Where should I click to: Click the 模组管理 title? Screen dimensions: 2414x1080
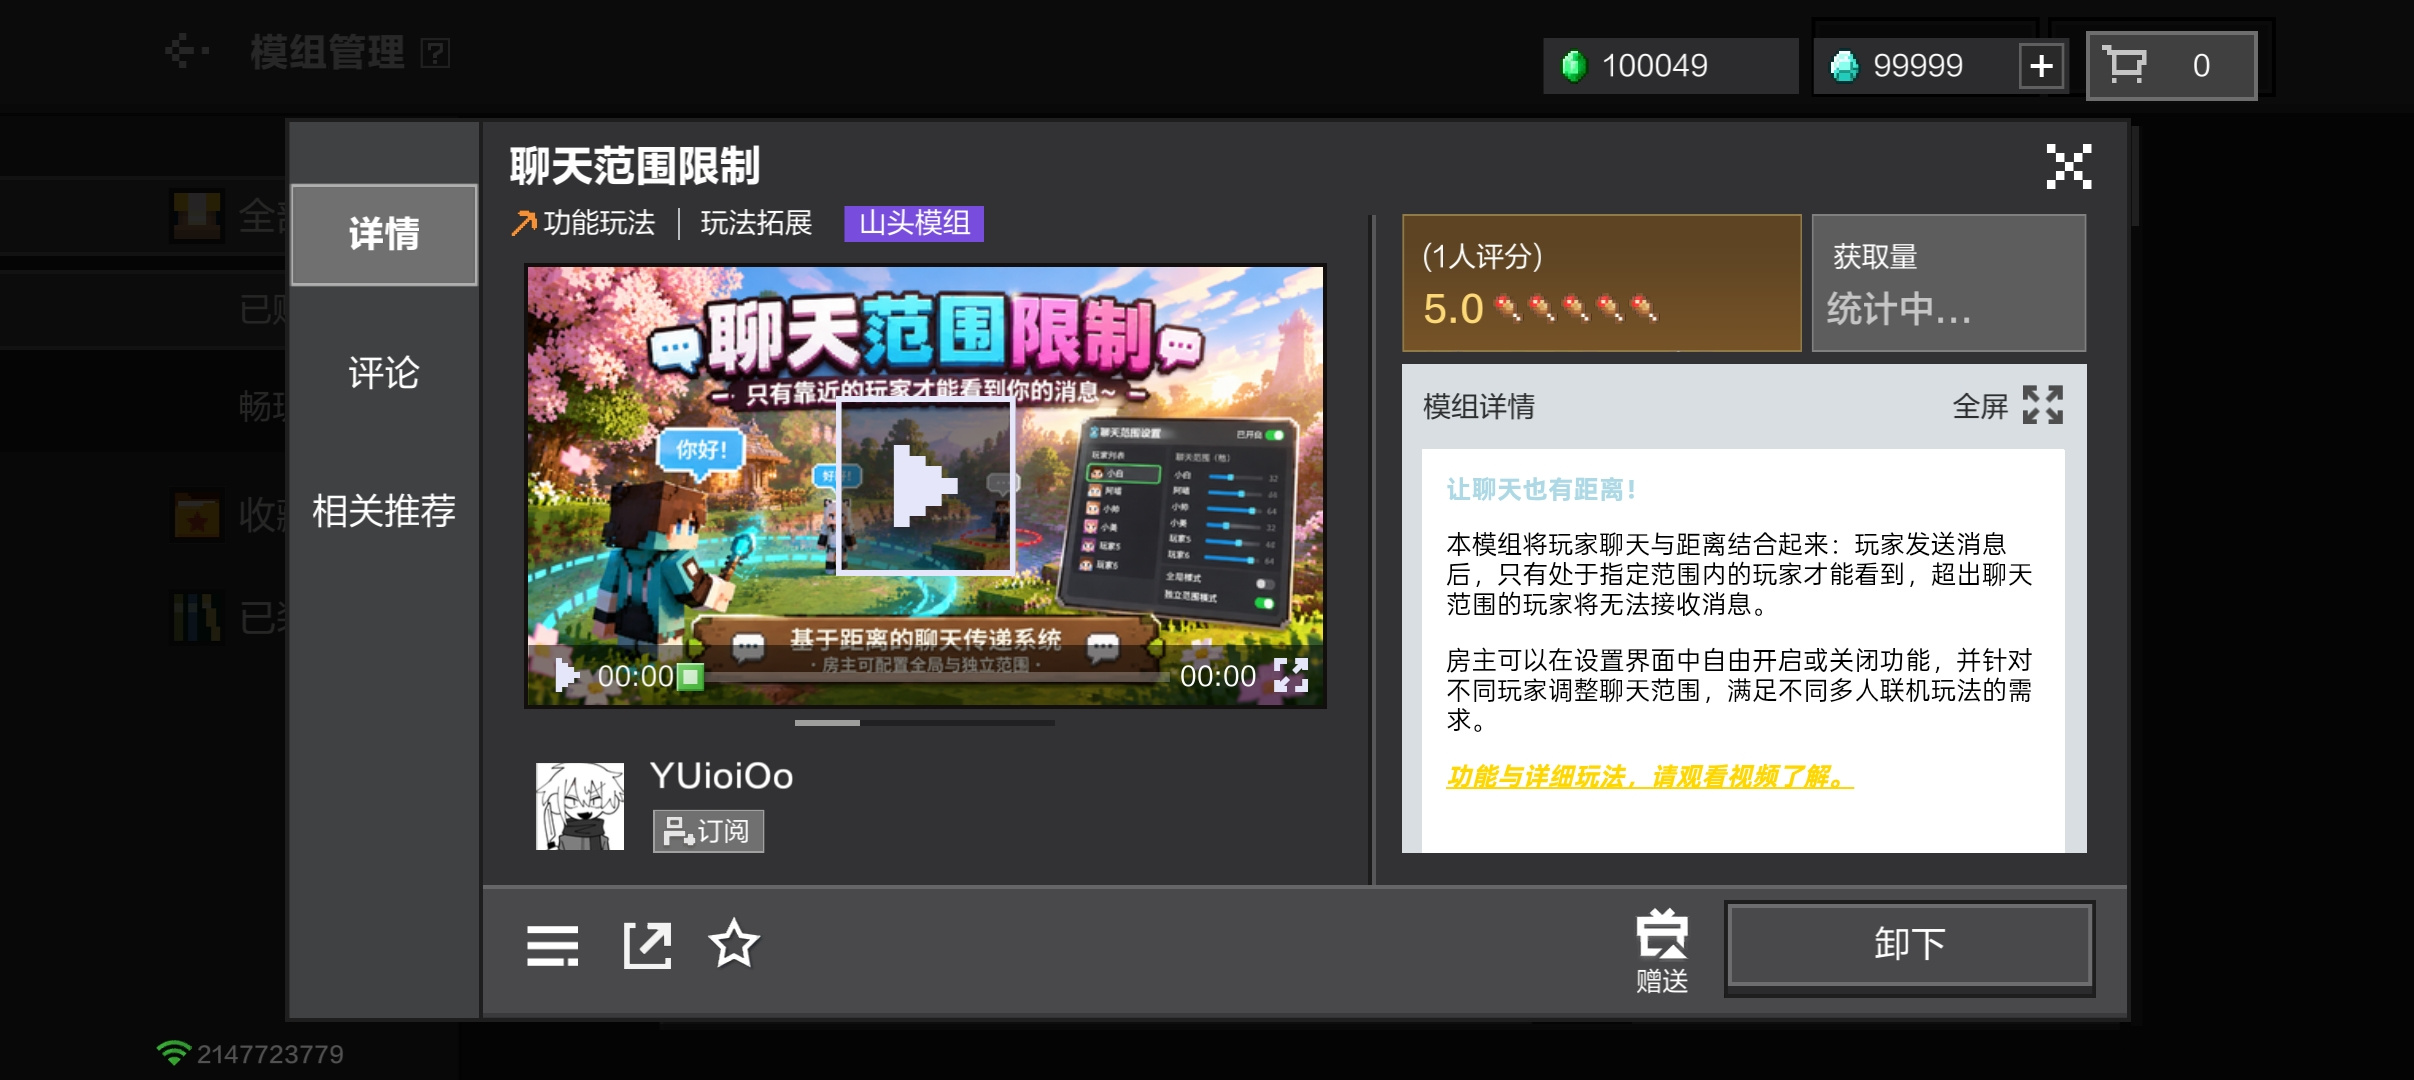327,52
